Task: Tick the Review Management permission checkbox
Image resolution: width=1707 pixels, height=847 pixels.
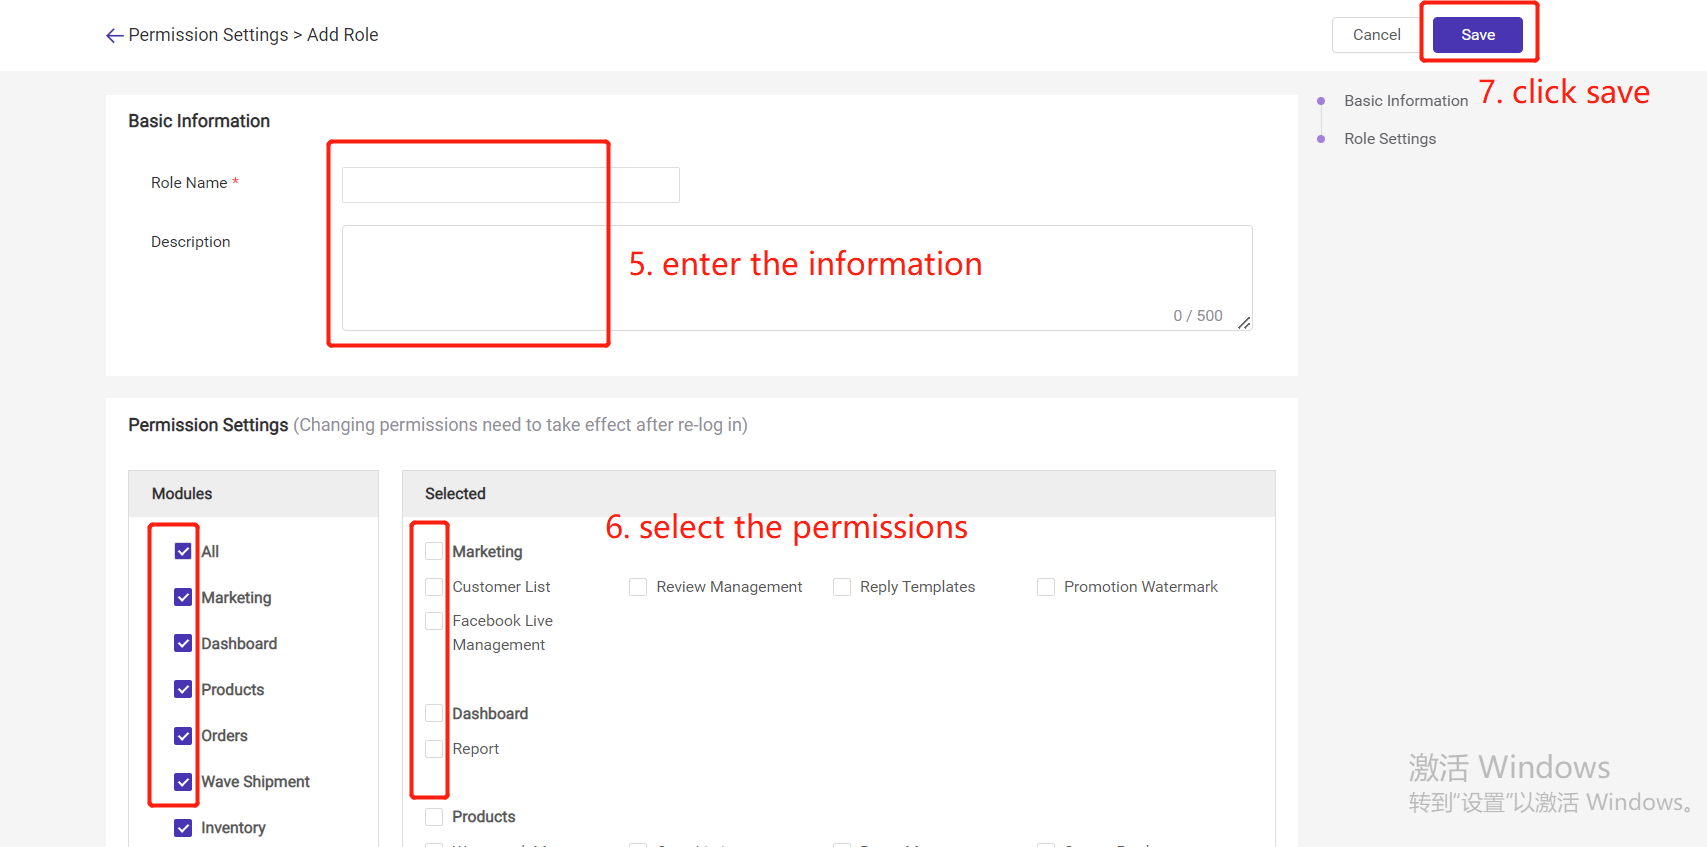Action: coord(638,587)
